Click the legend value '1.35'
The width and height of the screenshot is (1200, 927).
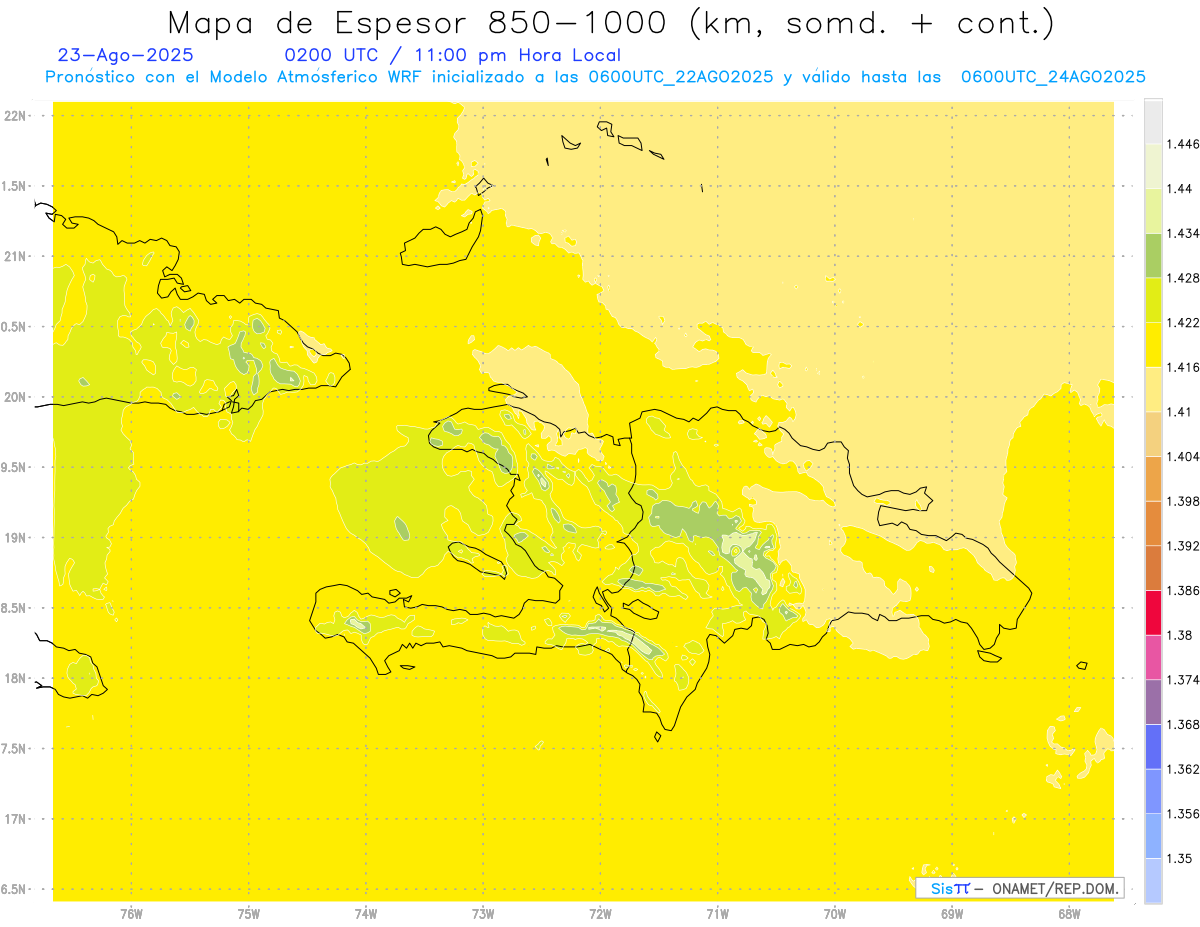click(1180, 858)
